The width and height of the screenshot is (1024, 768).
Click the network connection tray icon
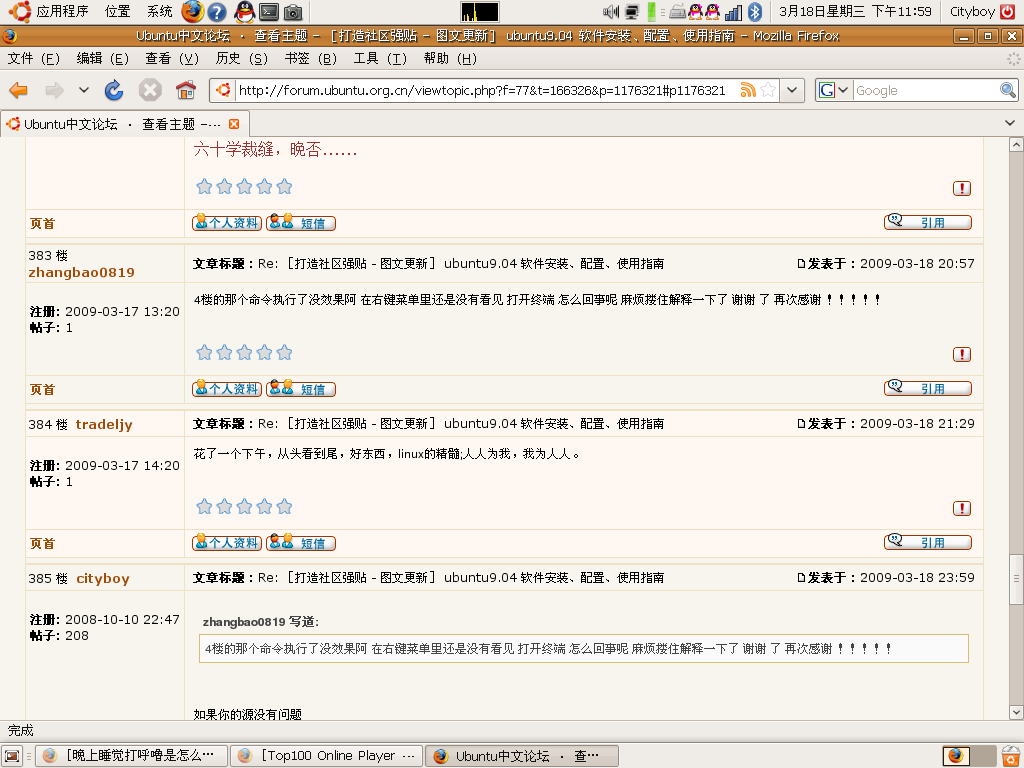pyautogui.click(x=632, y=12)
